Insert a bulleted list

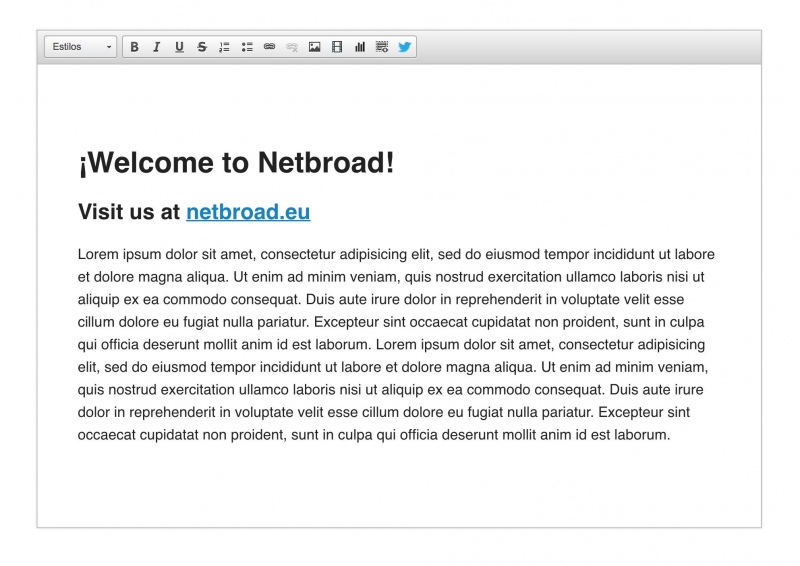247,47
